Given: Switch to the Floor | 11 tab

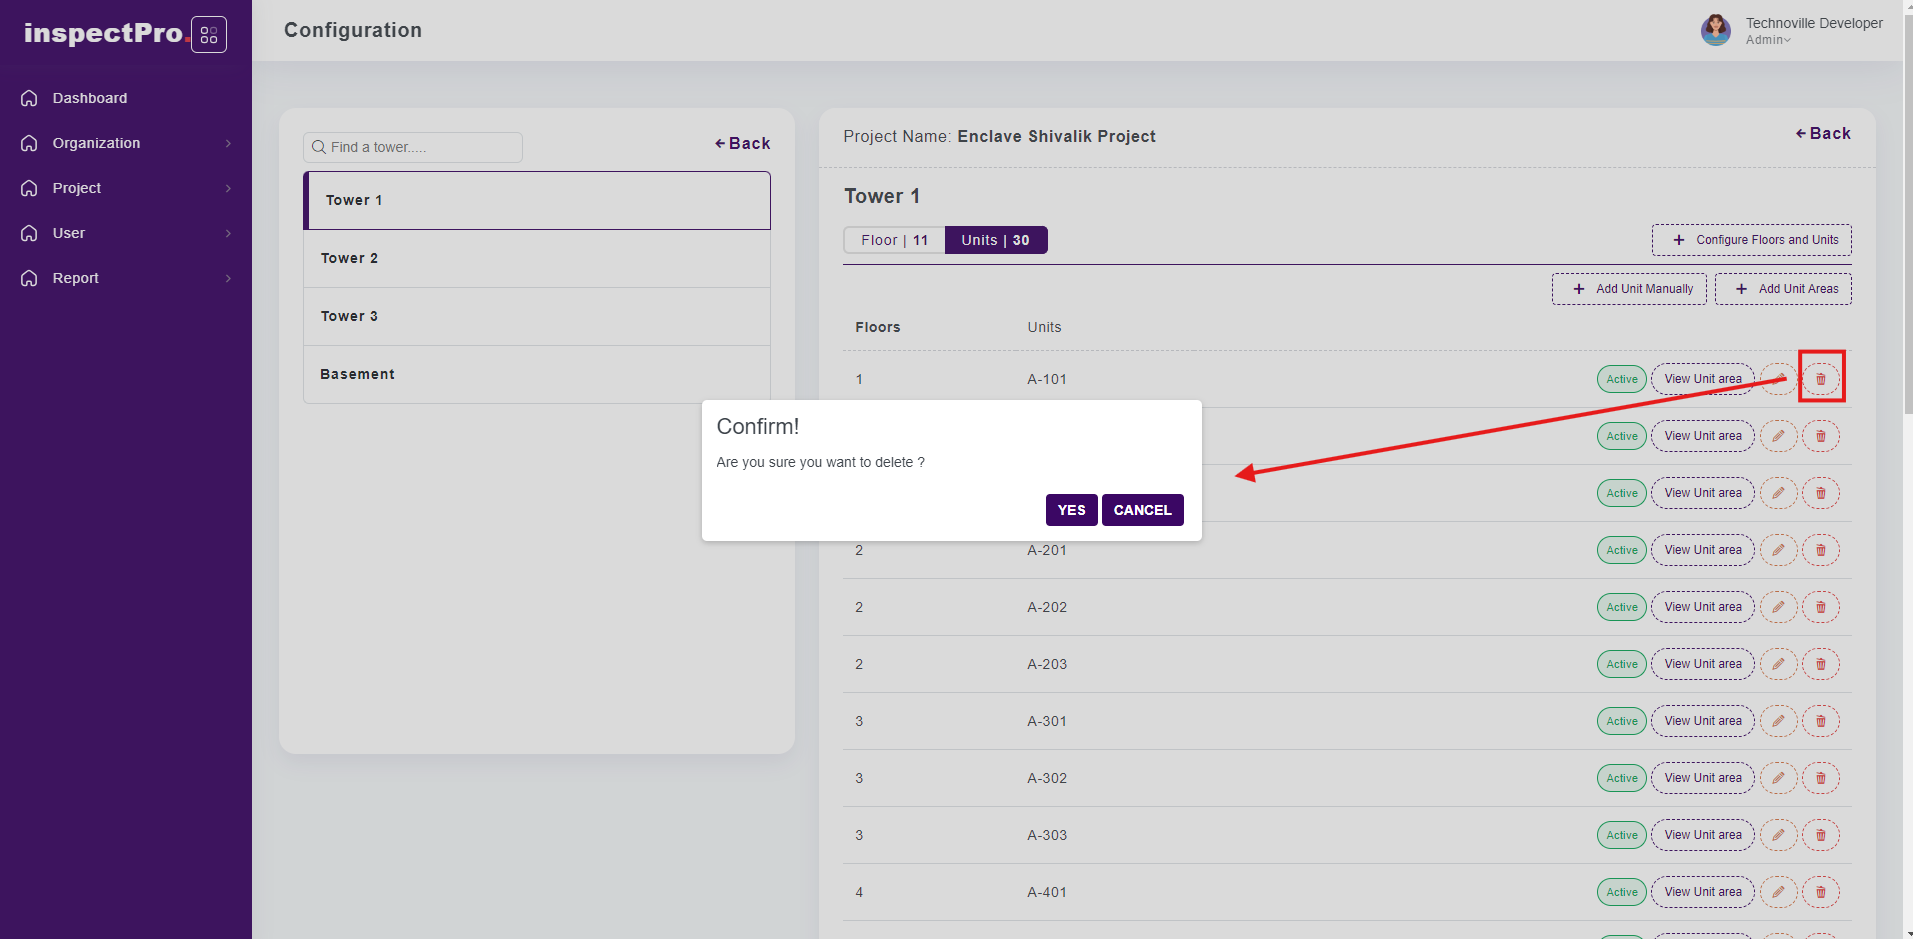Looking at the screenshot, I should [x=894, y=240].
